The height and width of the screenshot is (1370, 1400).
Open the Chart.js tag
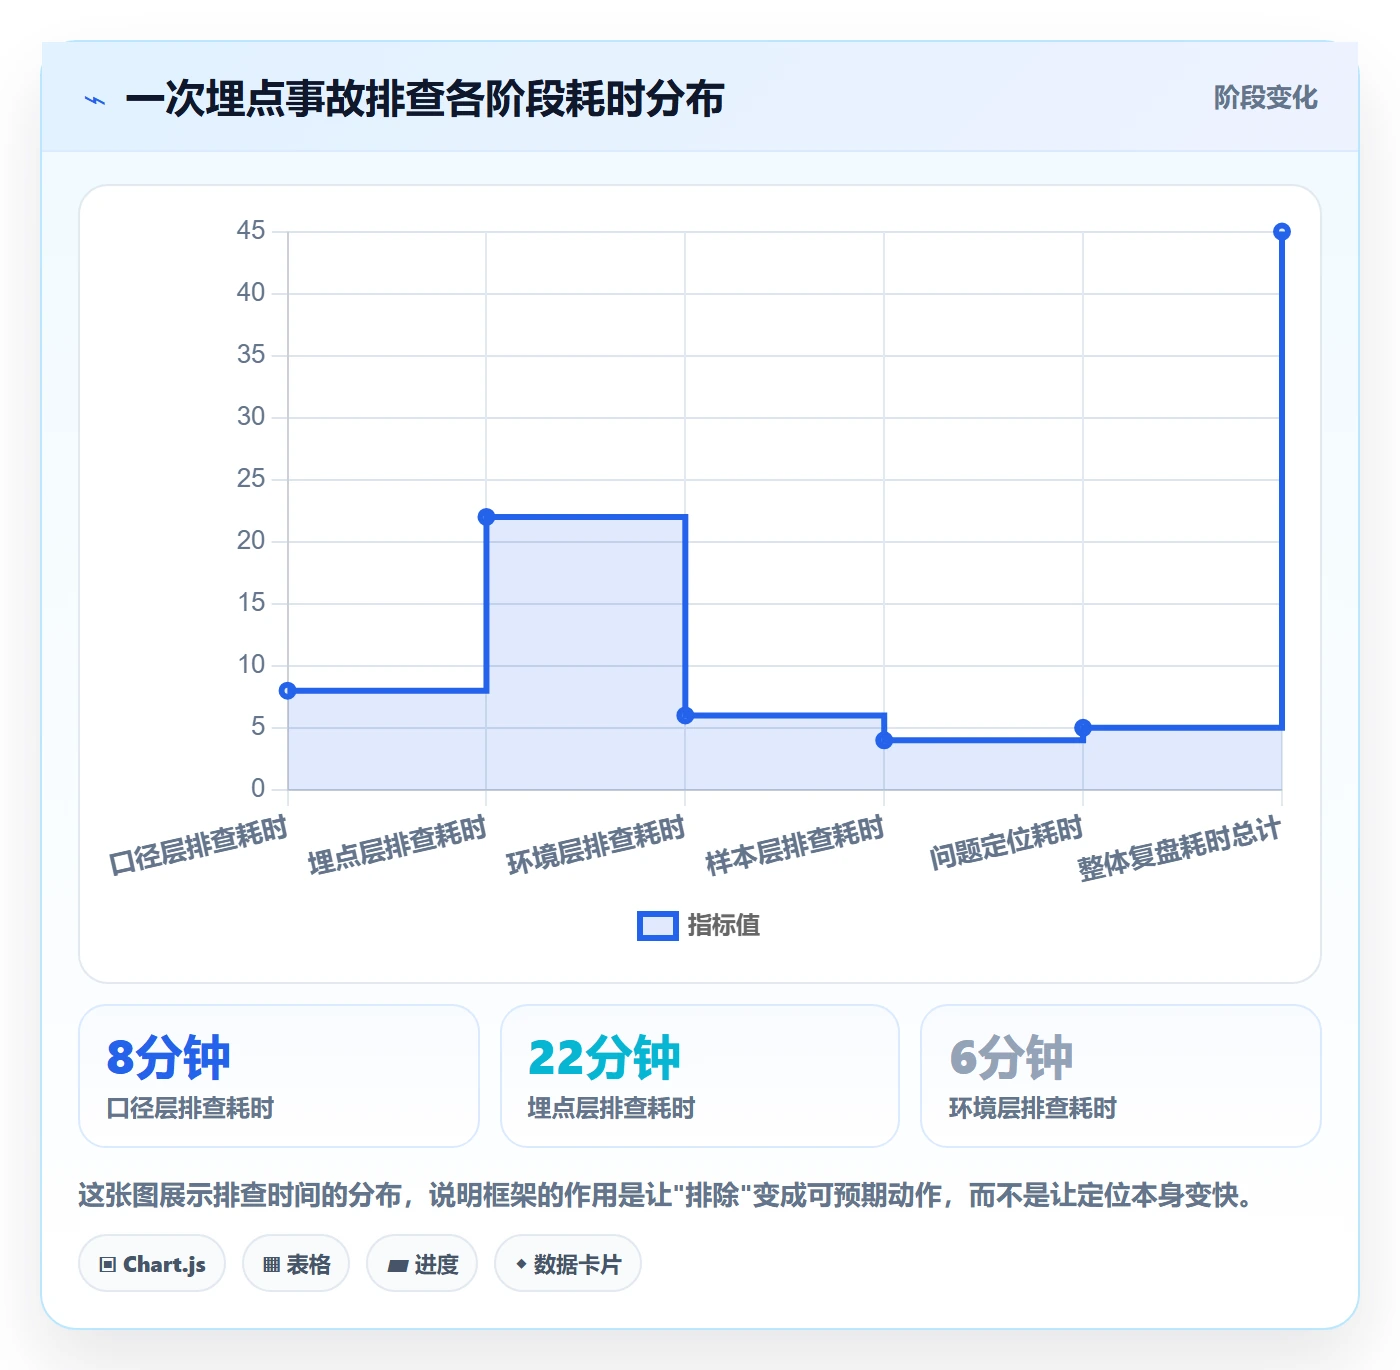(152, 1264)
